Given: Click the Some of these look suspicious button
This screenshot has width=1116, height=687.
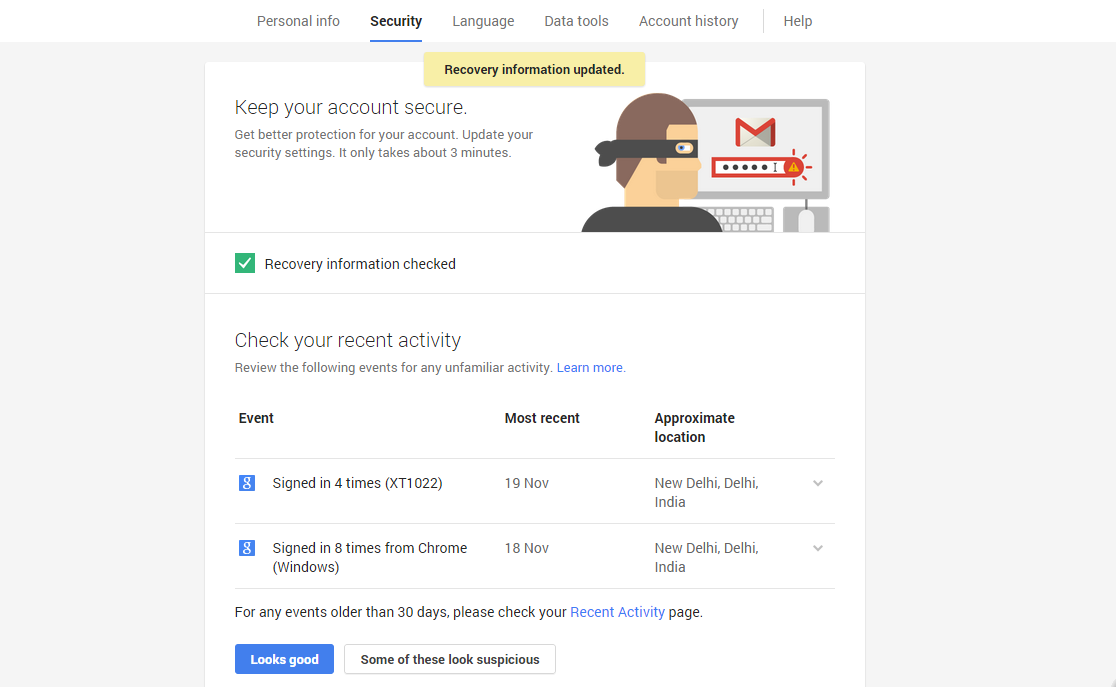Looking at the screenshot, I should tap(450, 659).
